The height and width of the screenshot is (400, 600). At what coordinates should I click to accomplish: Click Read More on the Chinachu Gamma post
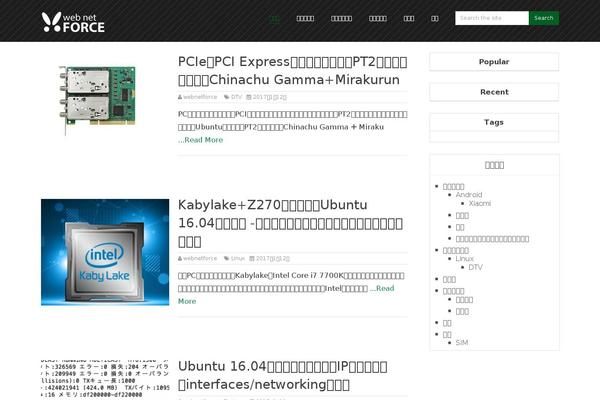(x=201, y=140)
